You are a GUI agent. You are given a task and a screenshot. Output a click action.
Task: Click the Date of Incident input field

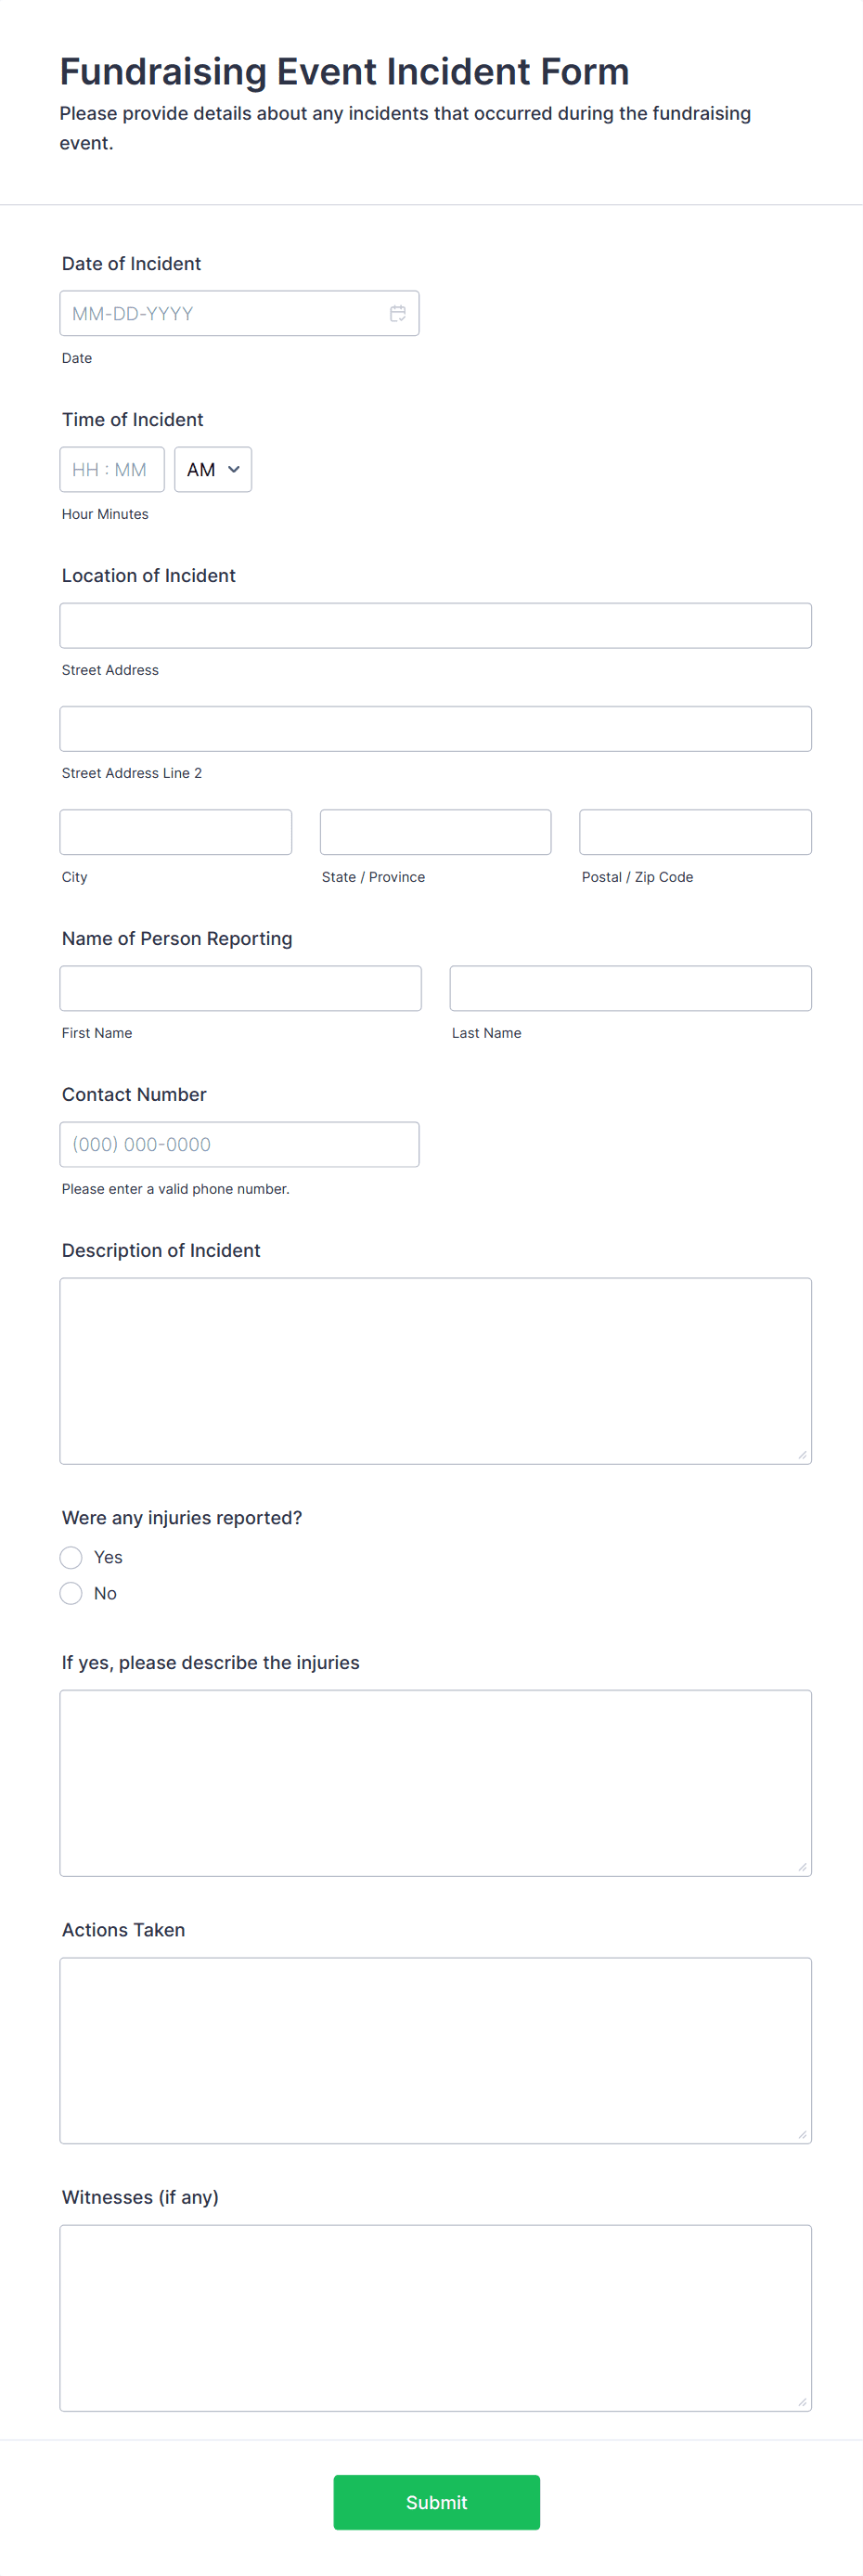coord(220,313)
